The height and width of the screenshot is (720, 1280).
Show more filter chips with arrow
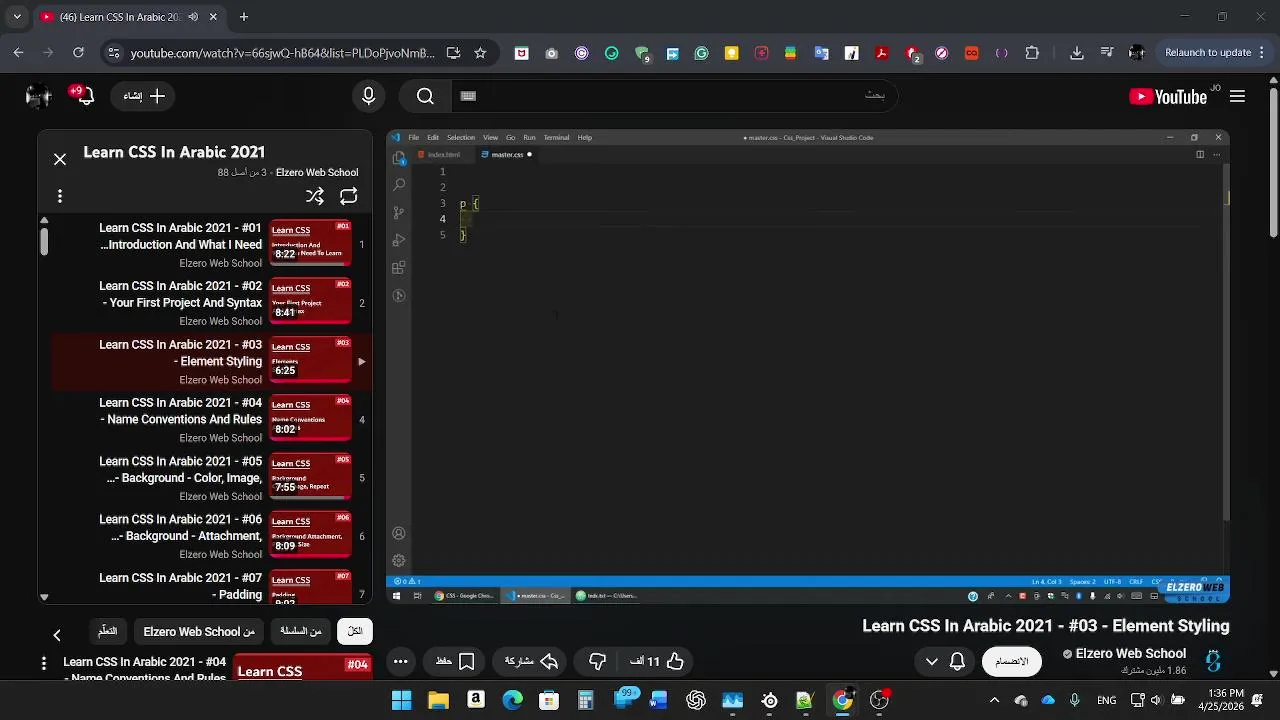57,635
